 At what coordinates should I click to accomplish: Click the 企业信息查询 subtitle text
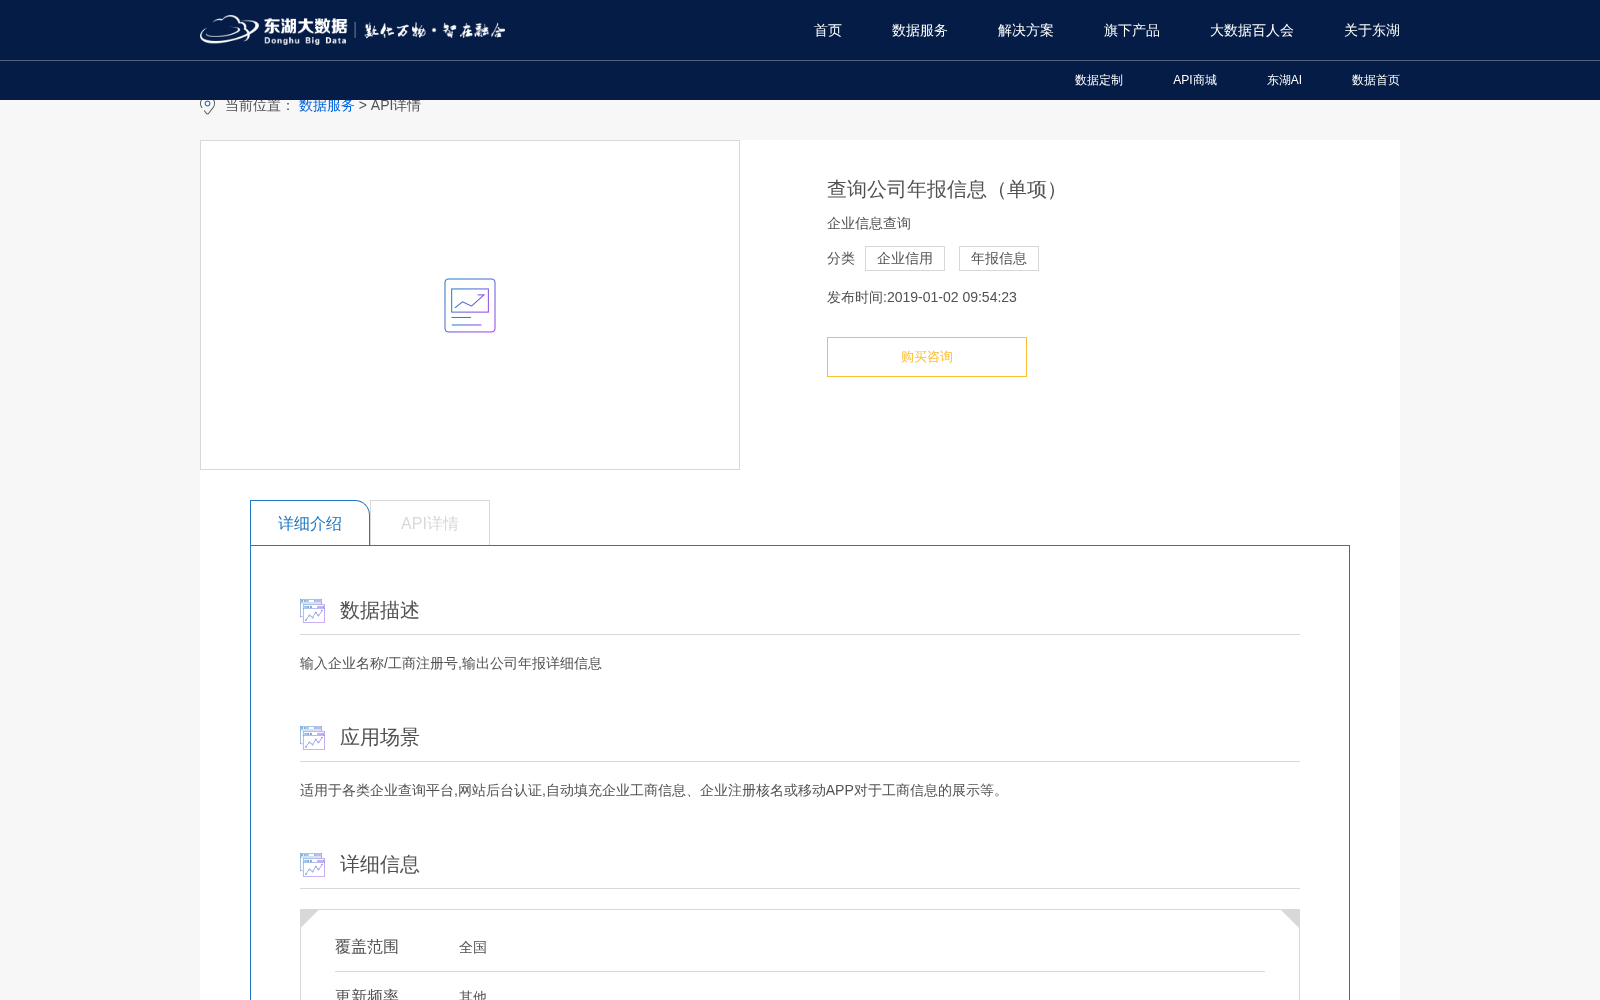click(x=869, y=223)
